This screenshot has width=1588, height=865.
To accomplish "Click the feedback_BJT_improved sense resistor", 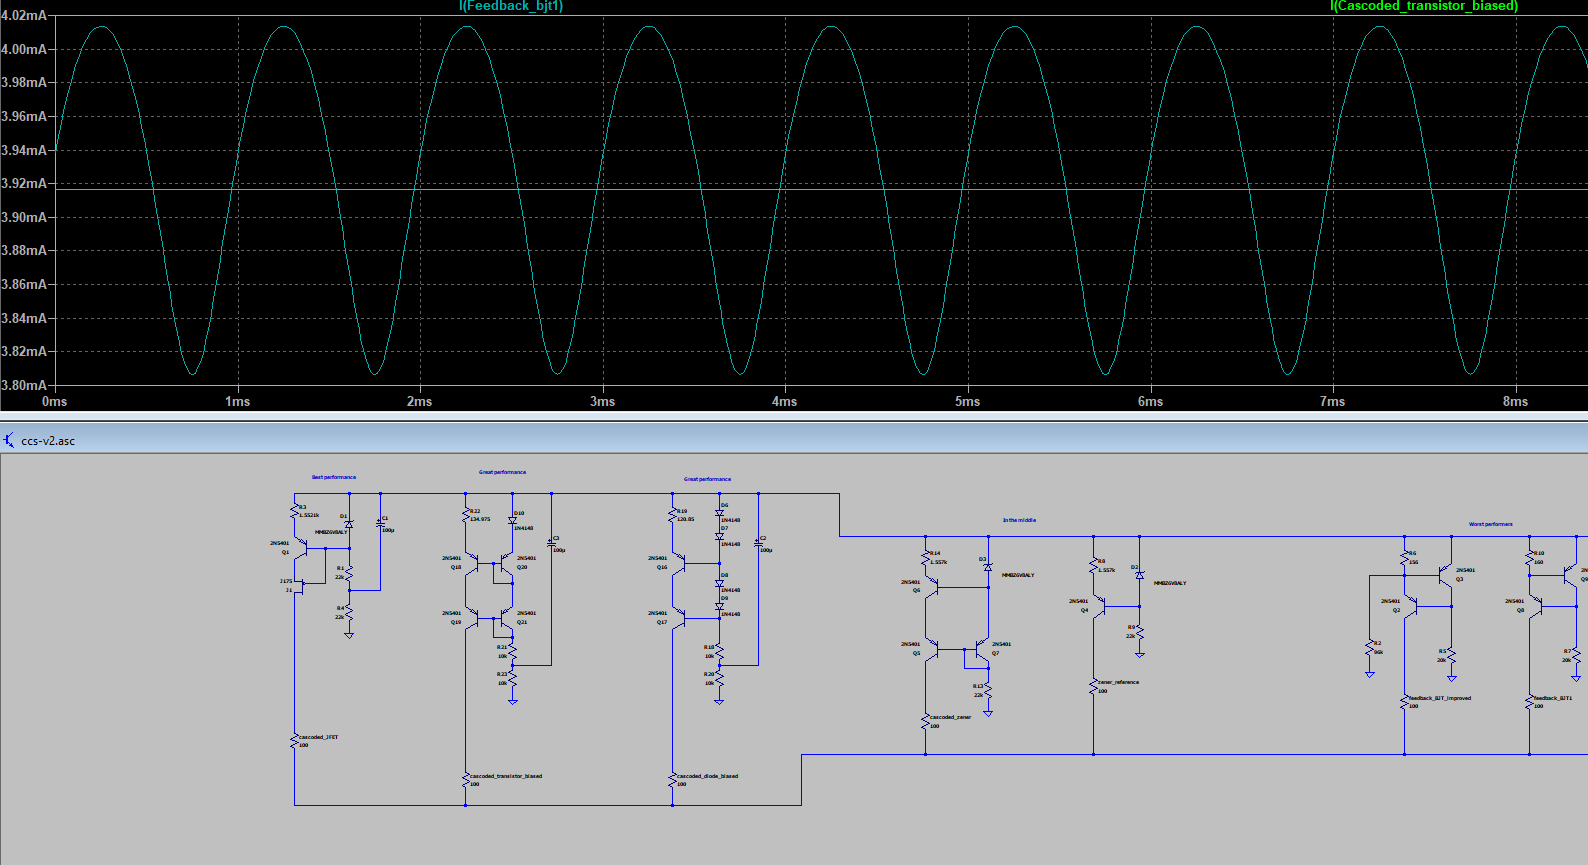I will (x=1404, y=702).
